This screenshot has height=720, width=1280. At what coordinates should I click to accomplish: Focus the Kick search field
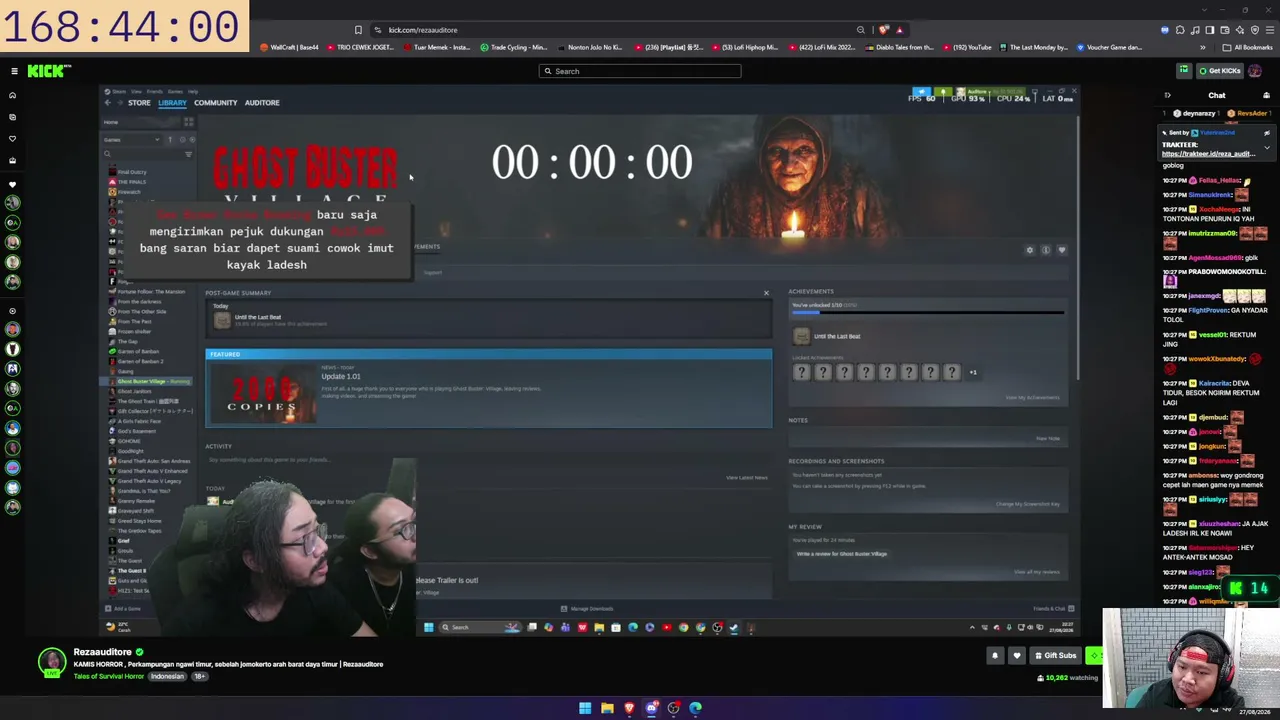pos(640,71)
